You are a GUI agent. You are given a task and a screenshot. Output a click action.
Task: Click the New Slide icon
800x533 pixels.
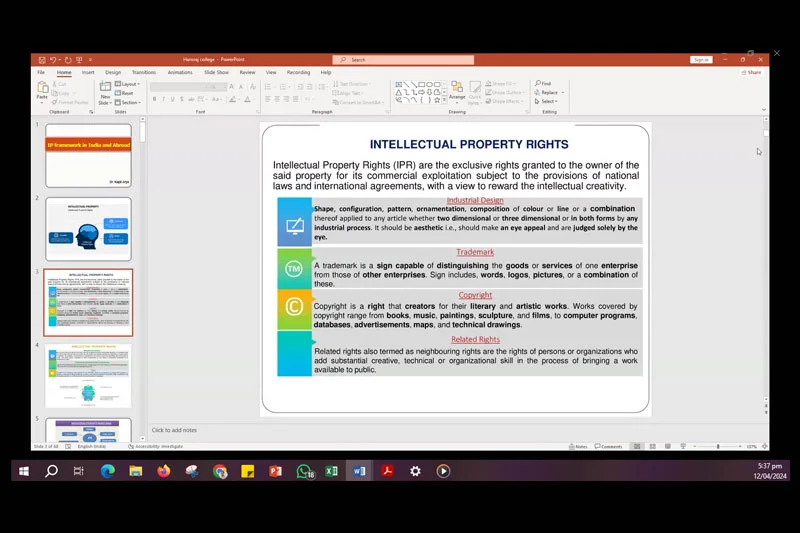coord(105,87)
